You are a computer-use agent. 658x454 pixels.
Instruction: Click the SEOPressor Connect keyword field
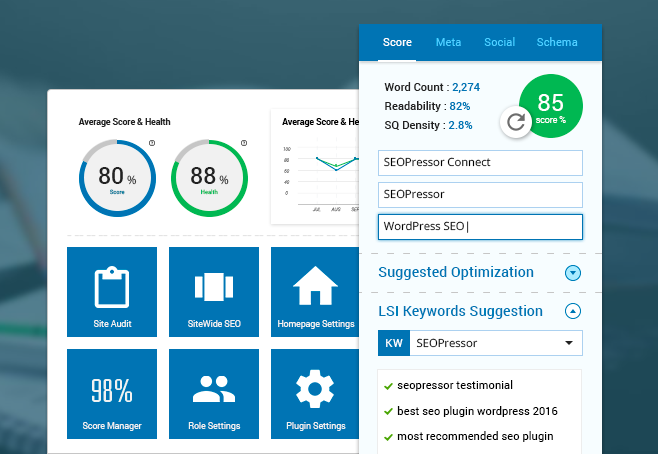click(x=480, y=163)
